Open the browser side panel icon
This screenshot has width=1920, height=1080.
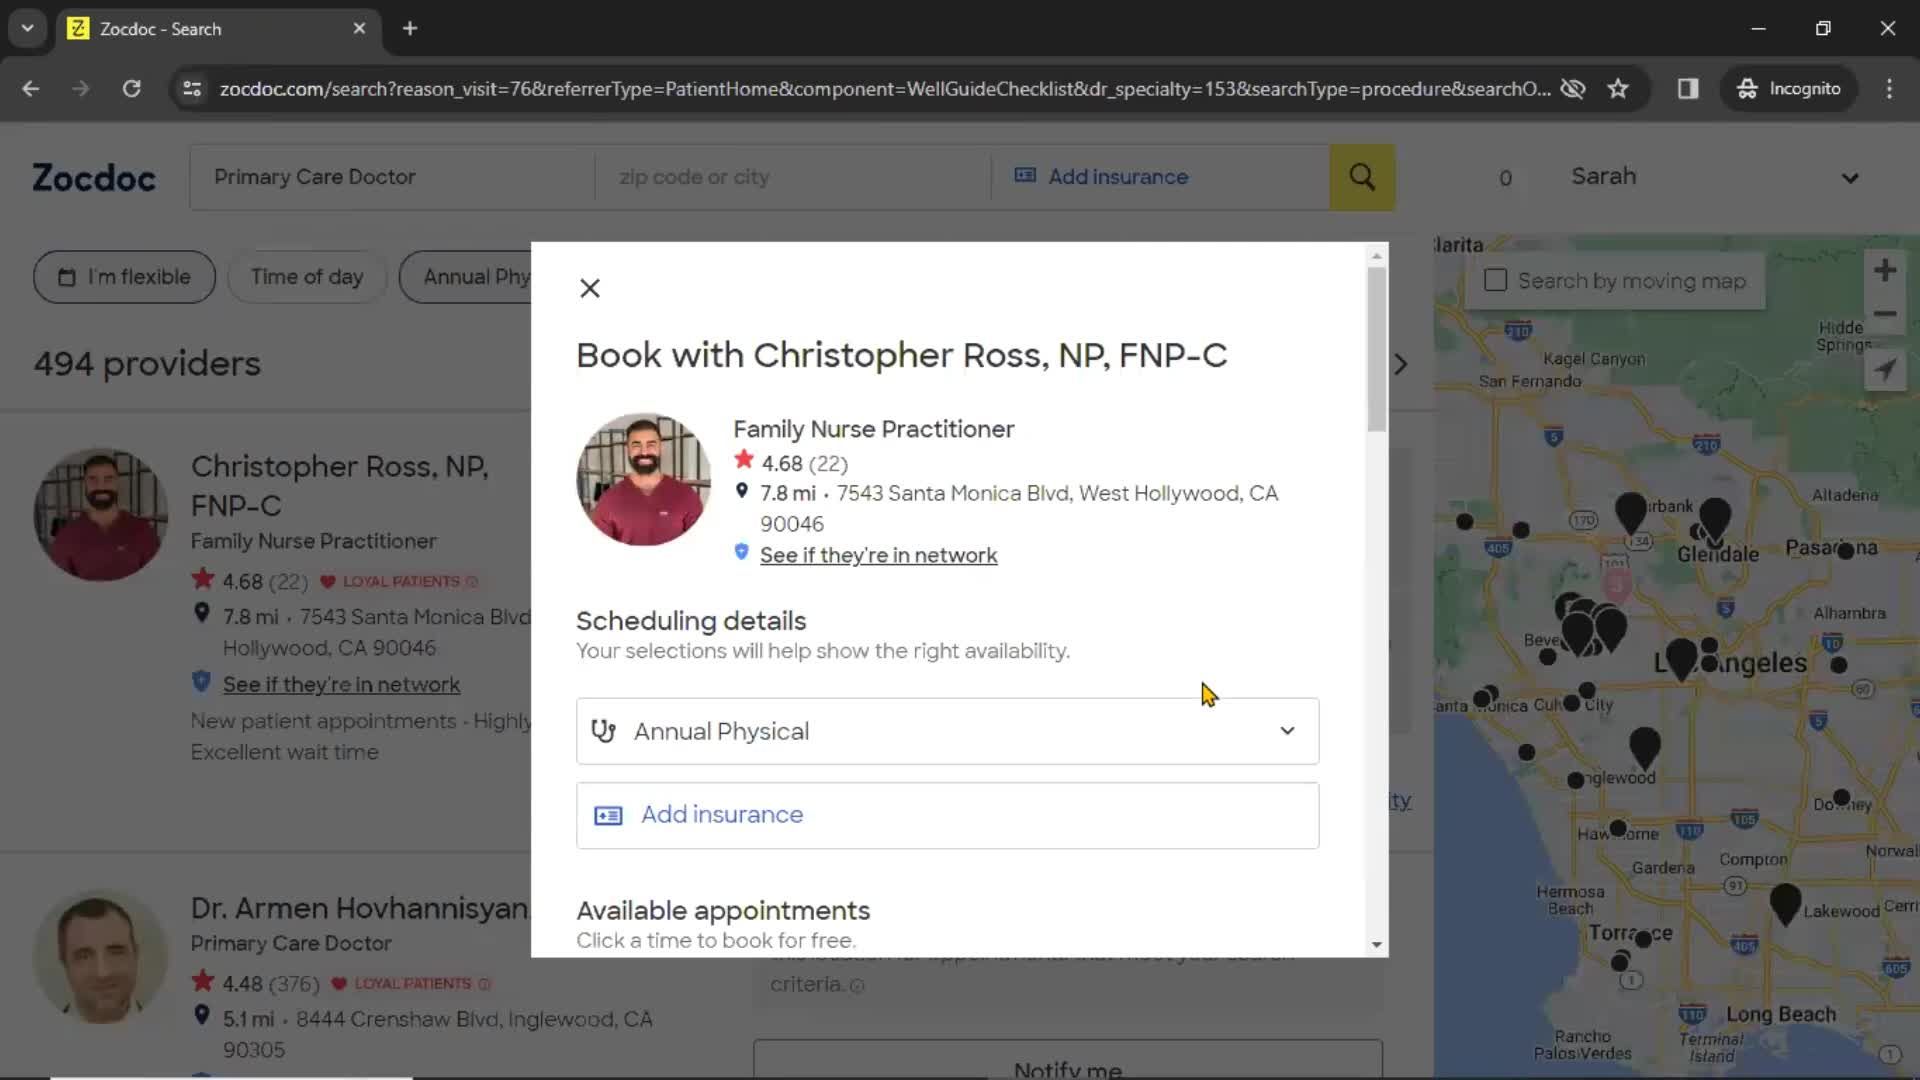[1688, 89]
